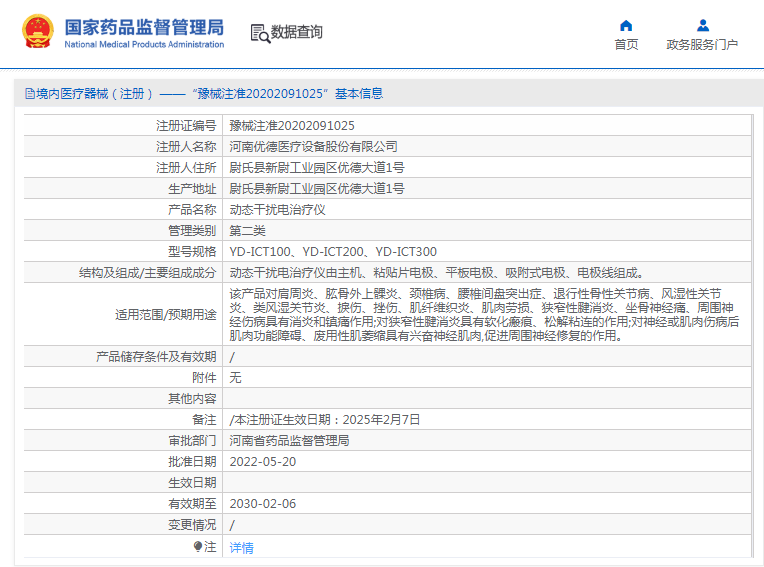764x567 pixels.
Task: Click management class 第二类
Action: pos(248,230)
